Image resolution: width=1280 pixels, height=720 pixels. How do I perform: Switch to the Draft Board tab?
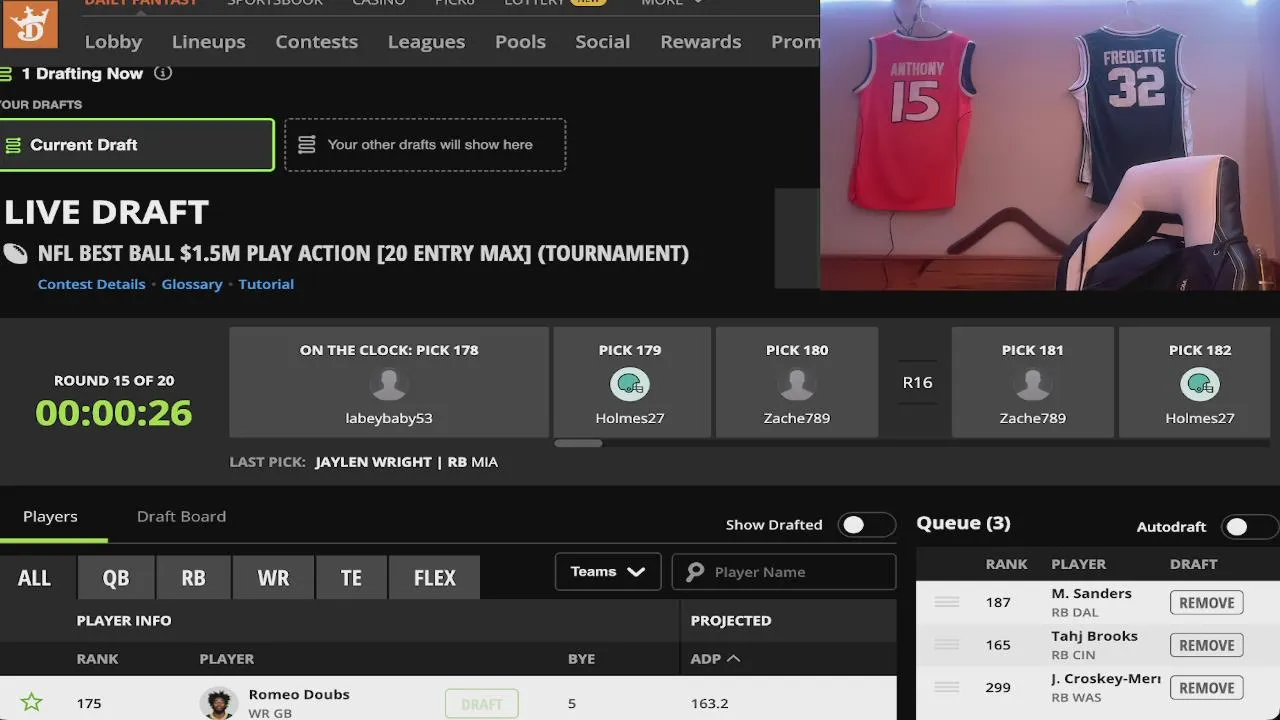click(181, 516)
